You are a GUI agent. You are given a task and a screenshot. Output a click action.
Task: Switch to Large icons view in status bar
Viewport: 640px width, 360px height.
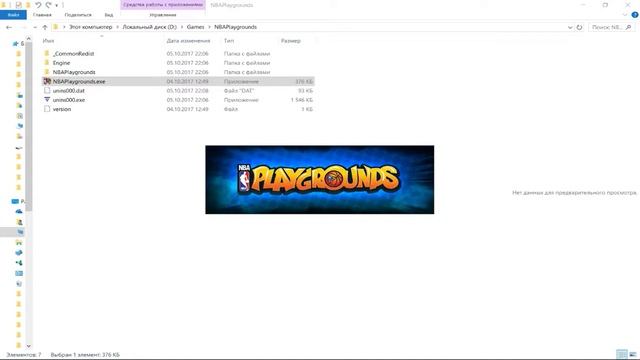tap(633, 354)
